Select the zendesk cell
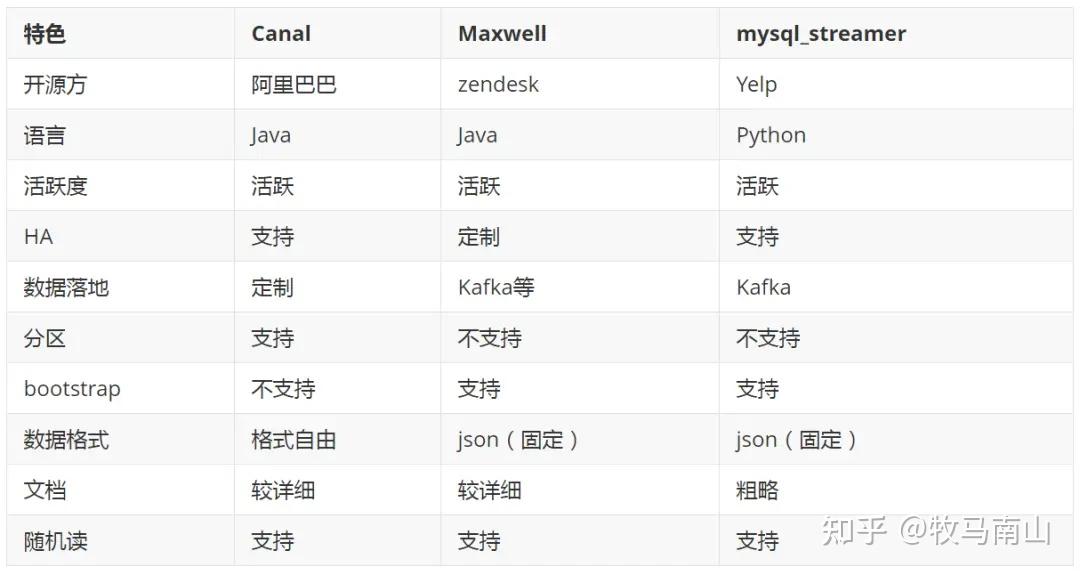The image size is (1080, 575). 498,84
